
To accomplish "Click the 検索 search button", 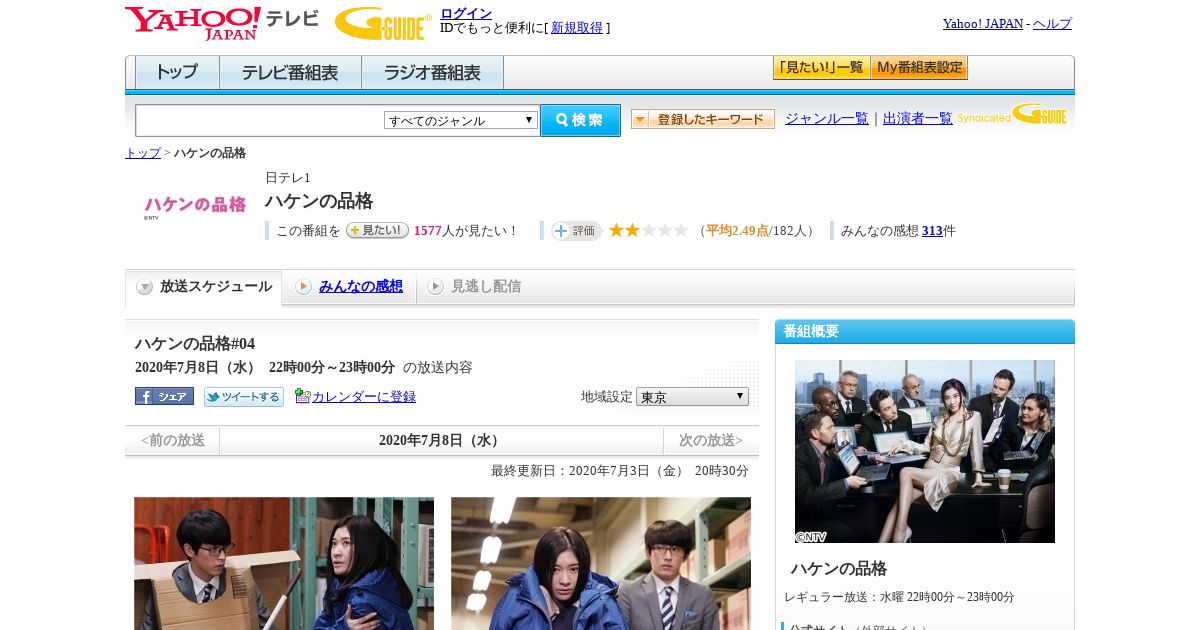I will pos(580,120).
